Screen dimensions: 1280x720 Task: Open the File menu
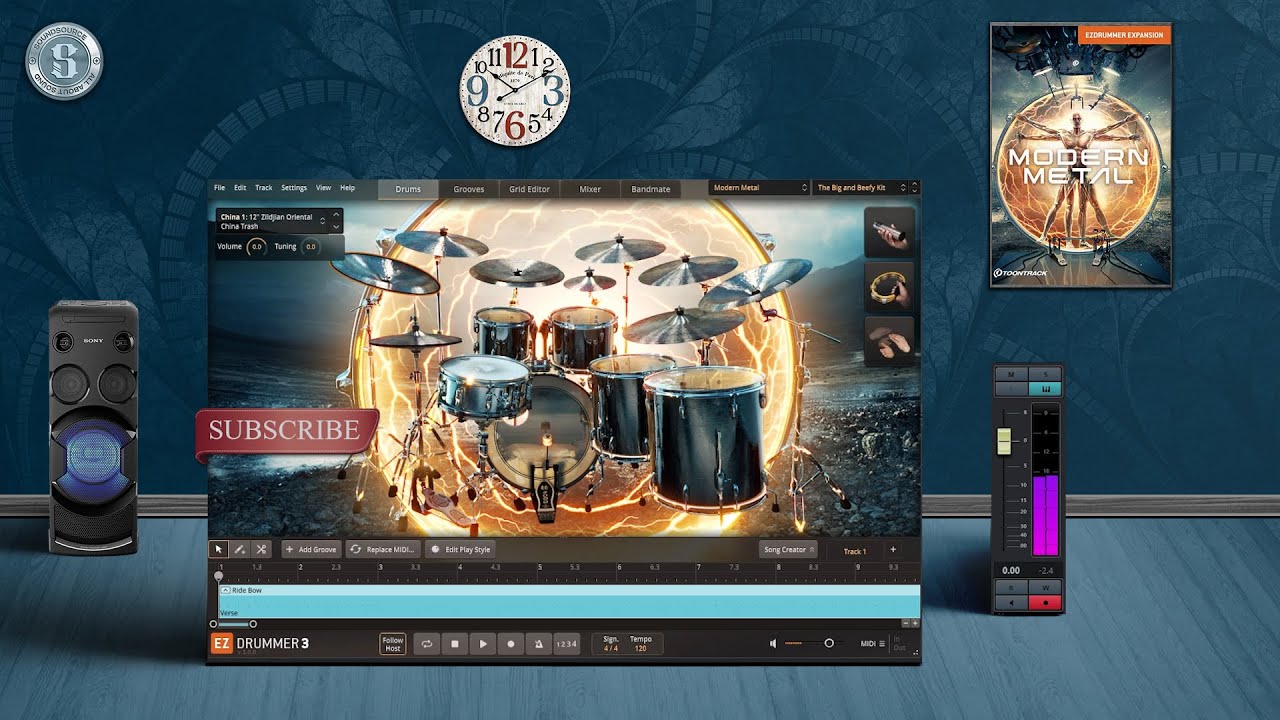click(220, 188)
